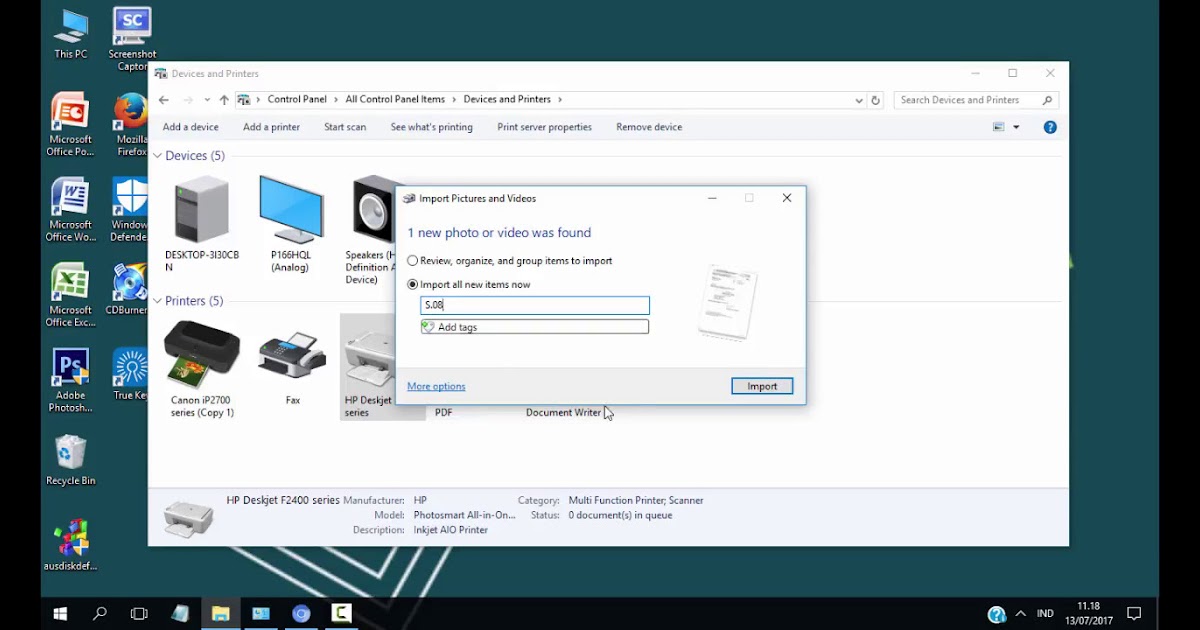The width and height of the screenshot is (1200, 630).
Task: Click the Add tags field
Action: [535, 327]
